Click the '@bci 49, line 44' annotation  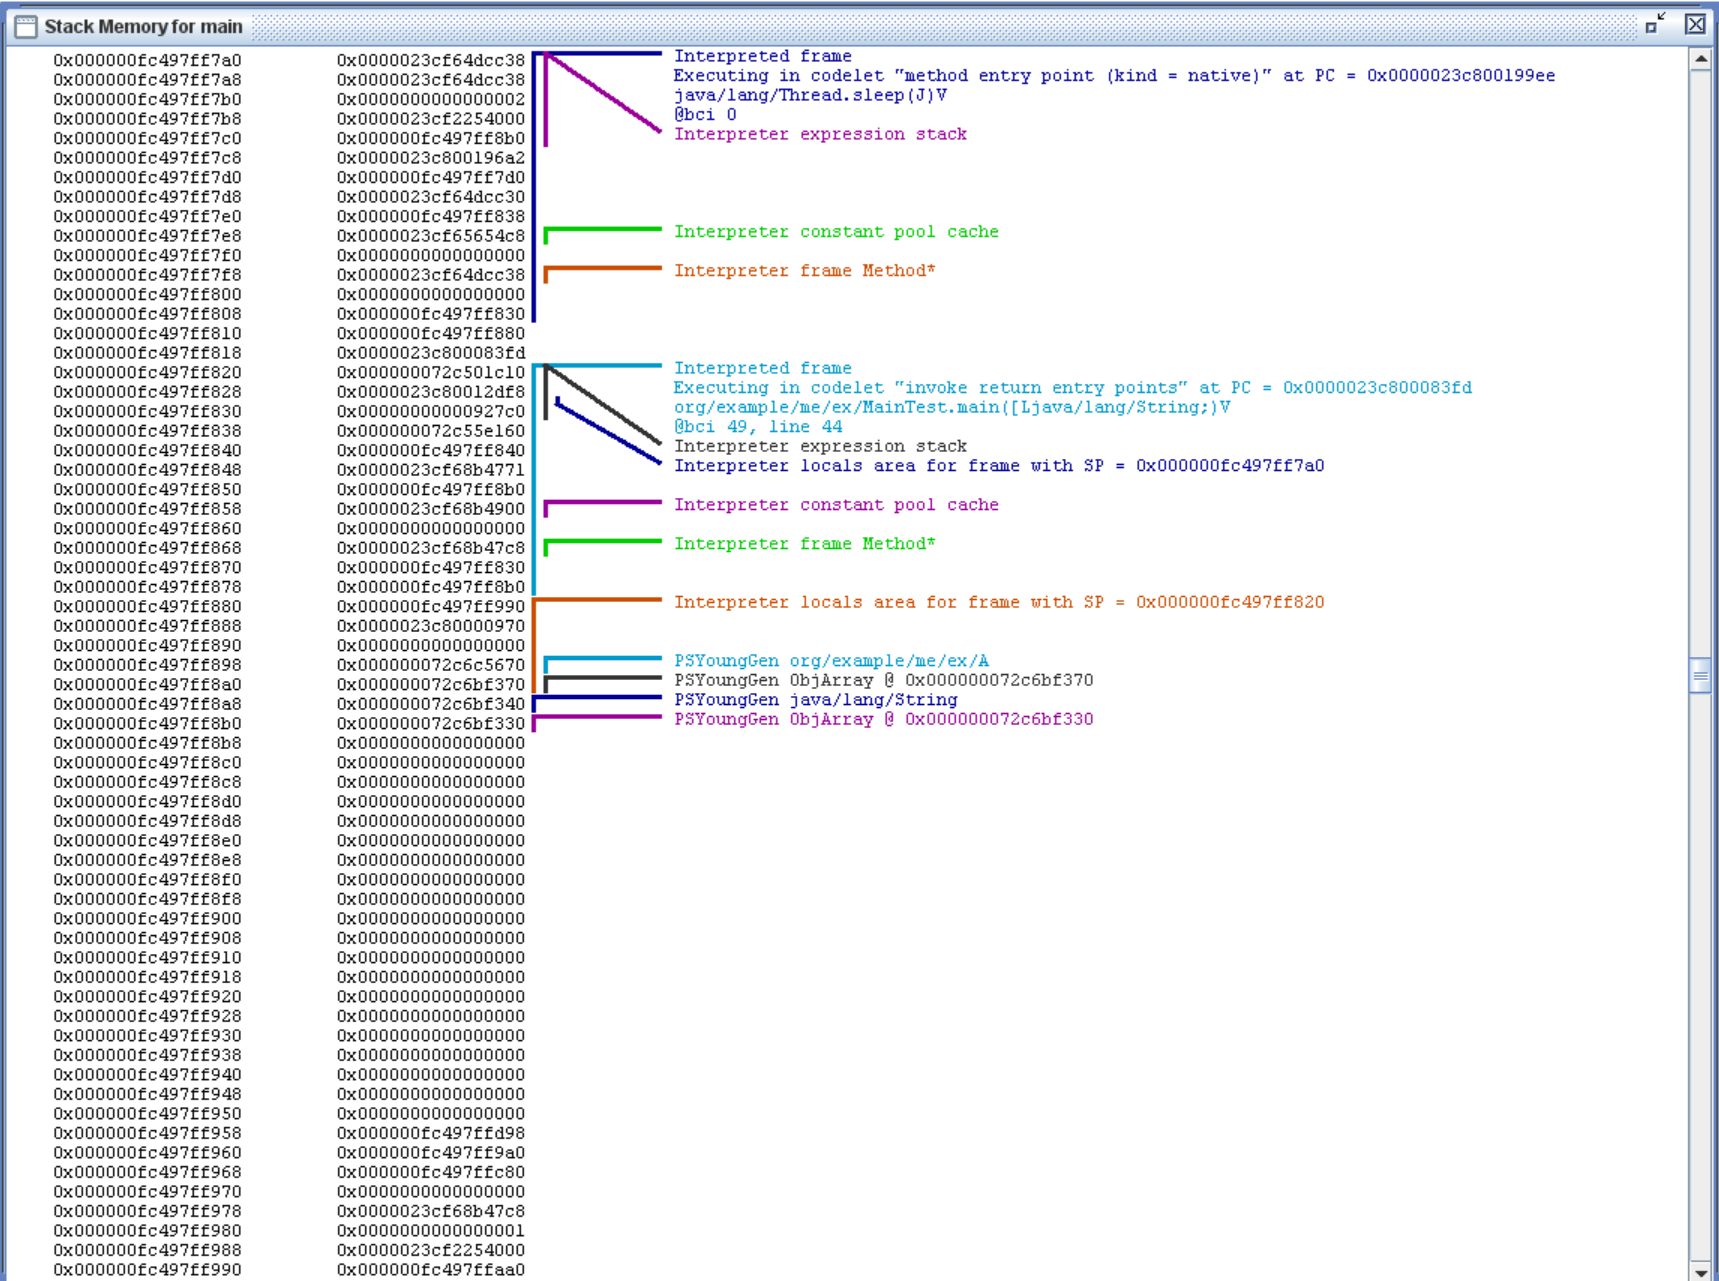pos(758,426)
